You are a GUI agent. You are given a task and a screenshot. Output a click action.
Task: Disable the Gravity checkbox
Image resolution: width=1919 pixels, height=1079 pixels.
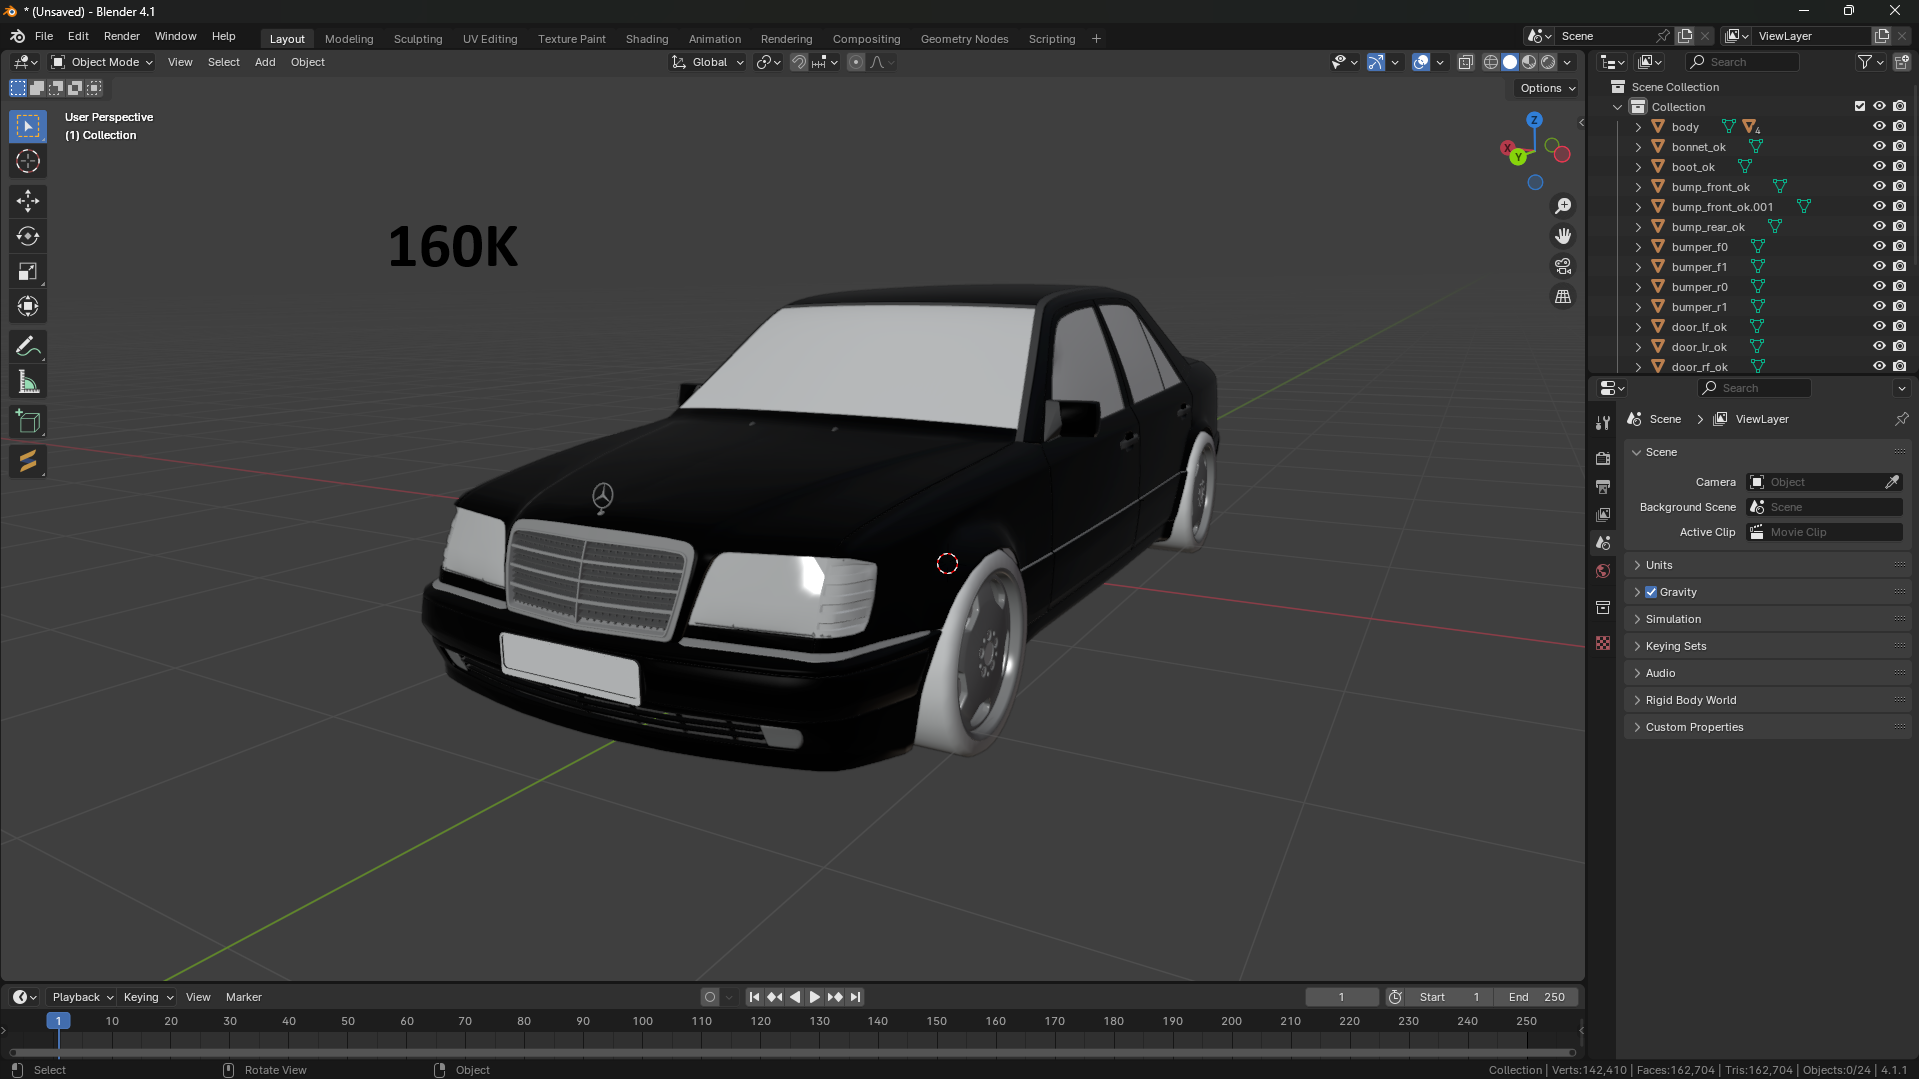(1651, 592)
